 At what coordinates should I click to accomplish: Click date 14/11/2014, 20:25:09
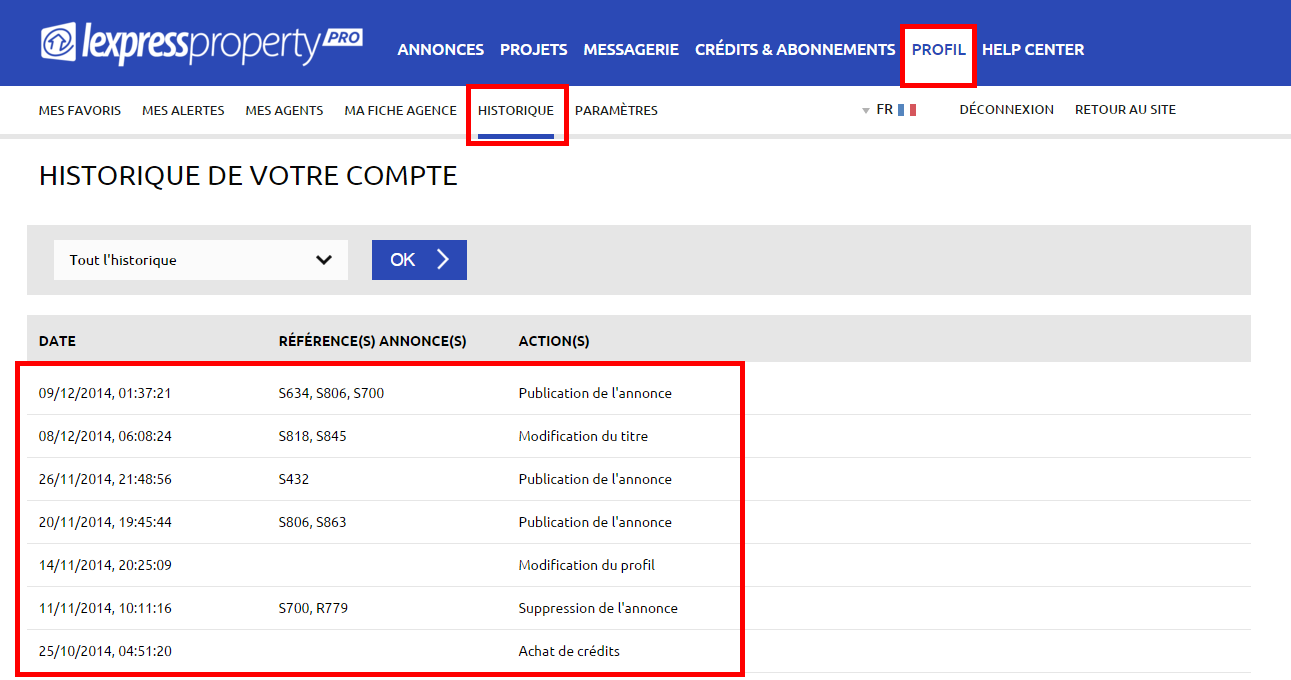click(x=105, y=565)
